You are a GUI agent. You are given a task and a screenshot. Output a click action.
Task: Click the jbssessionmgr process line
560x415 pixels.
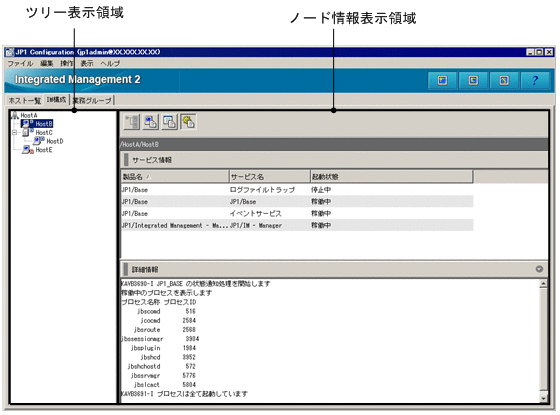coord(160,339)
